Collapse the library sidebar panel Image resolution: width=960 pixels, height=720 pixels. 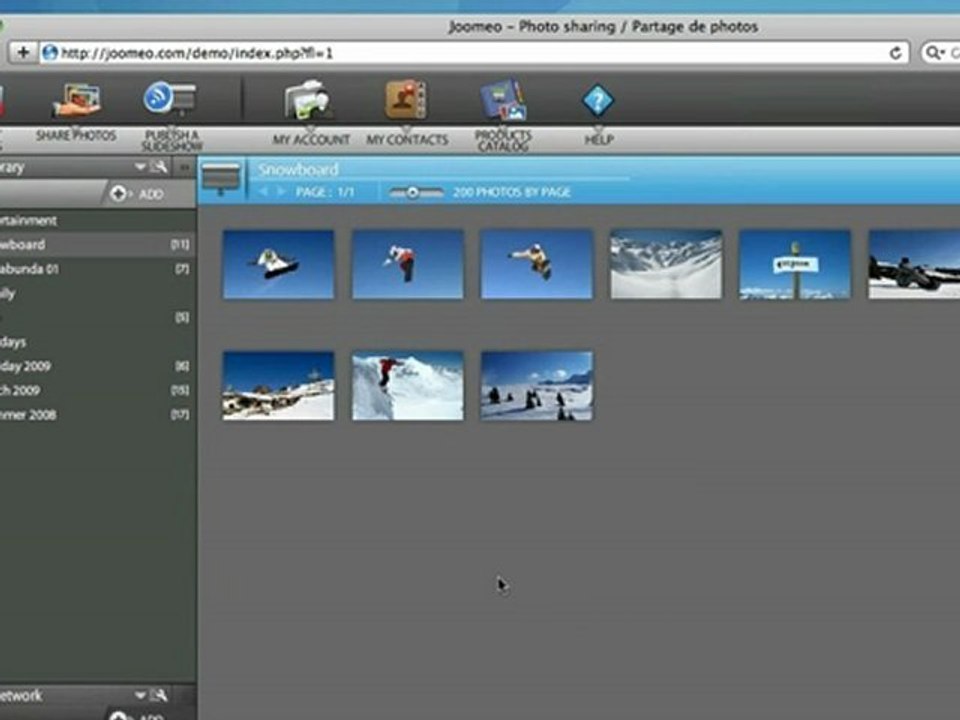tap(184, 167)
